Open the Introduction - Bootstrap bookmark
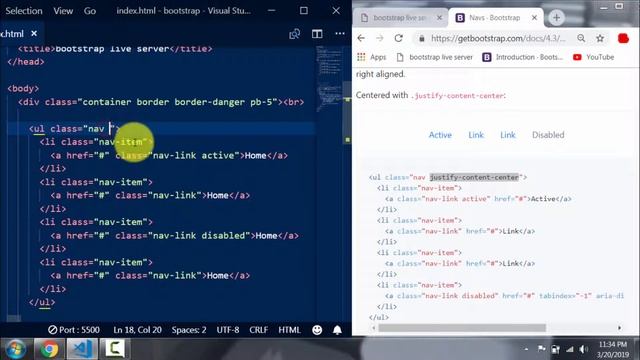The width and height of the screenshot is (640, 360). 523,57
